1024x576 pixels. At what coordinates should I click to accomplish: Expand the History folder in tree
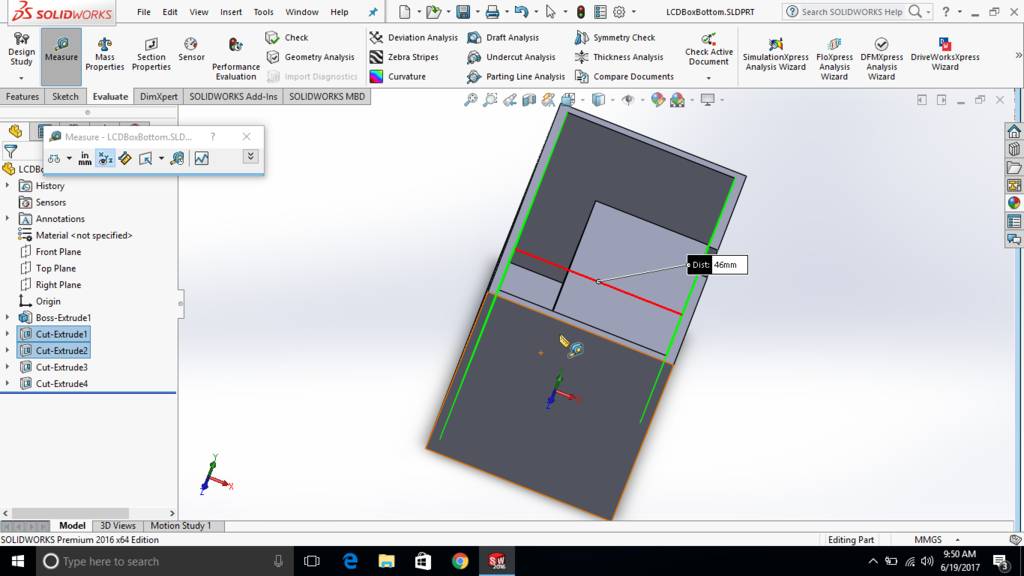pyautogui.click(x=8, y=185)
